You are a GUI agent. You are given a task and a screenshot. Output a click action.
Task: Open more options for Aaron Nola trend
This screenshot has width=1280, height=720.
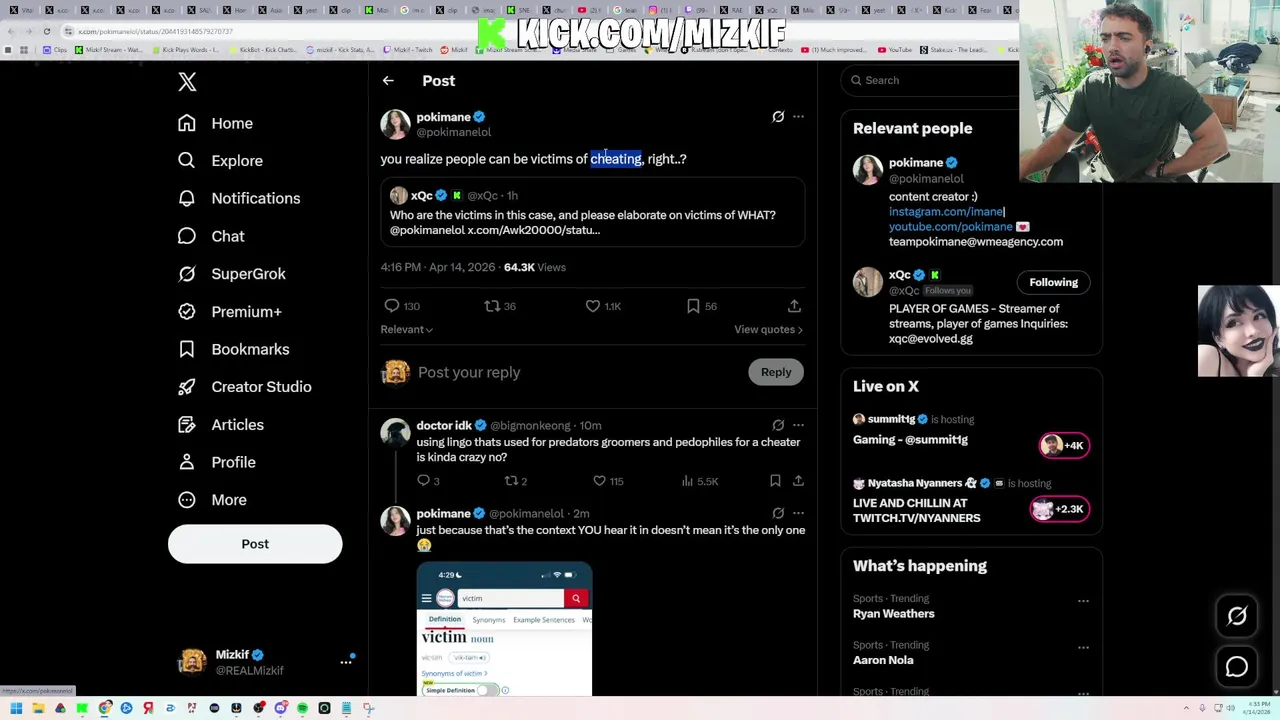1083,647
